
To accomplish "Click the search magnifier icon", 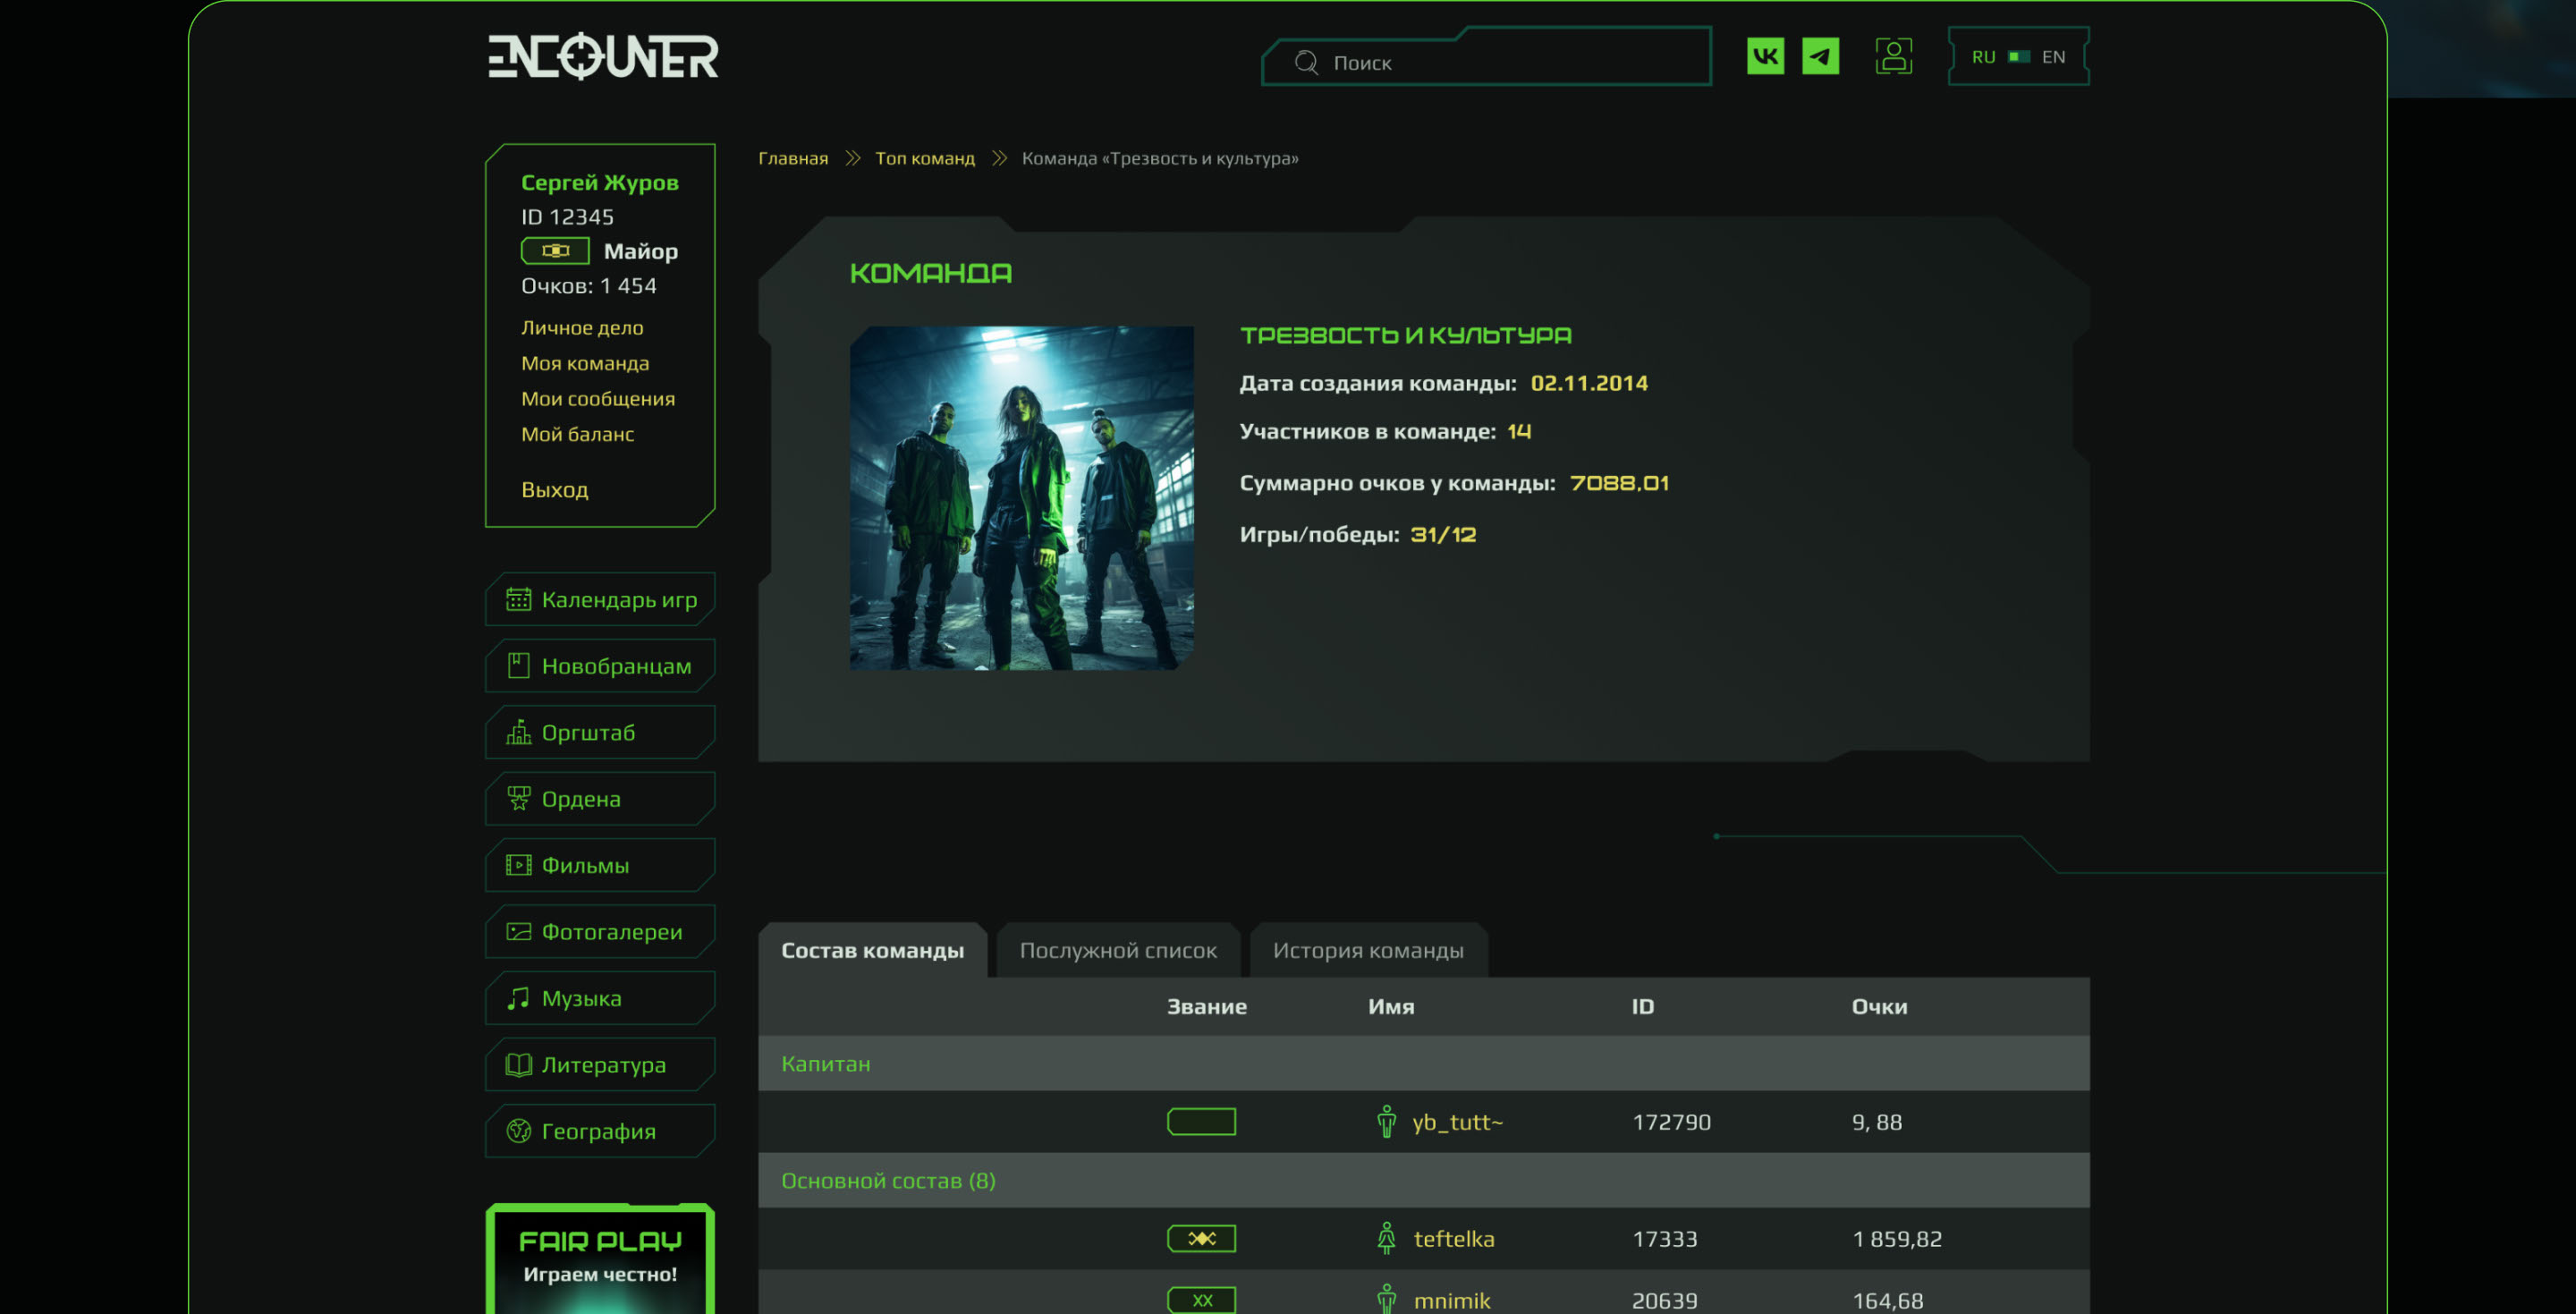I will 1306,63.
